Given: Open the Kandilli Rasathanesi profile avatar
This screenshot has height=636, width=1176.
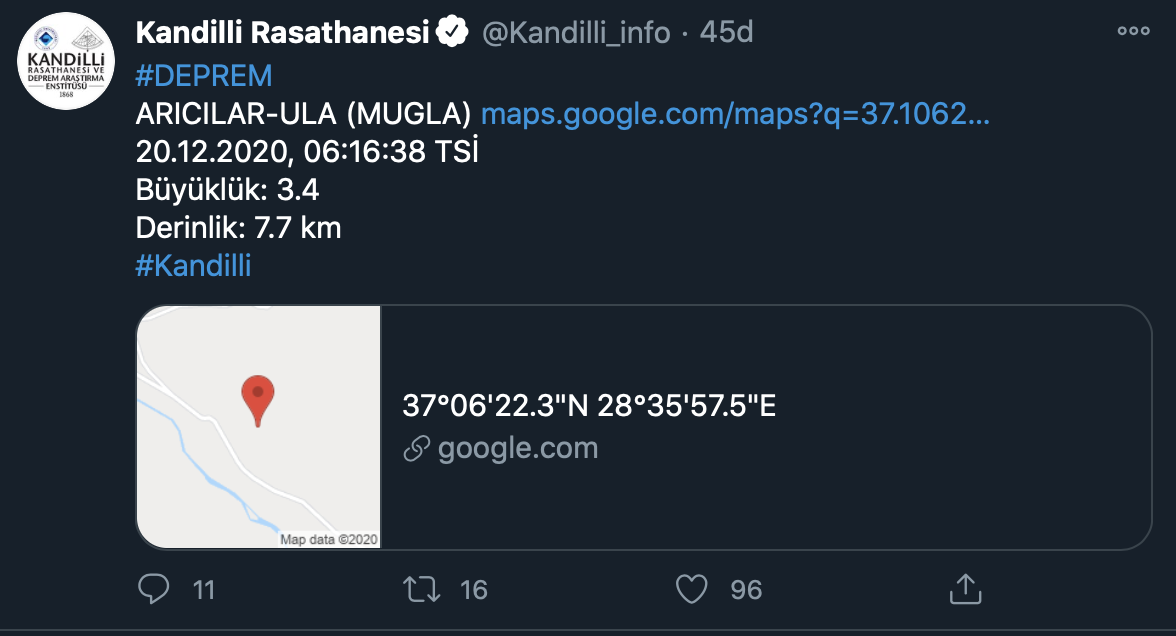Looking at the screenshot, I should pos(67,61).
